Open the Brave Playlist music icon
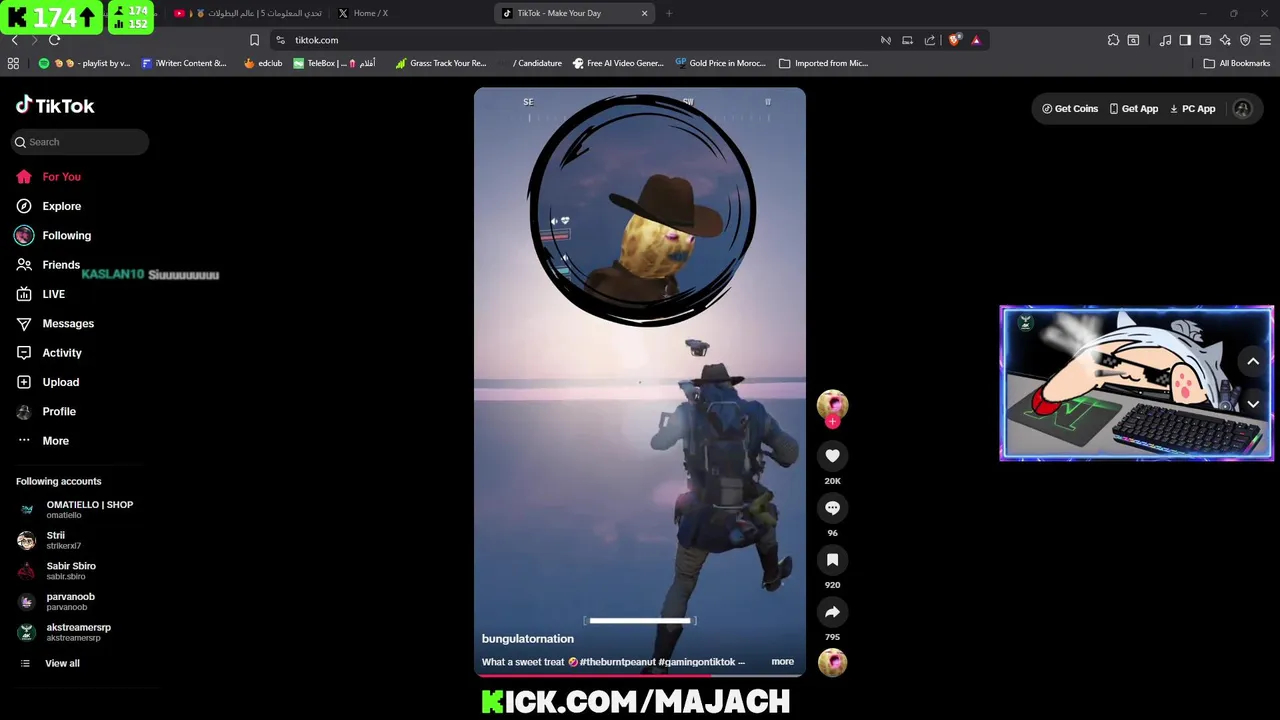 pyautogui.click(x=1165, y=40)
